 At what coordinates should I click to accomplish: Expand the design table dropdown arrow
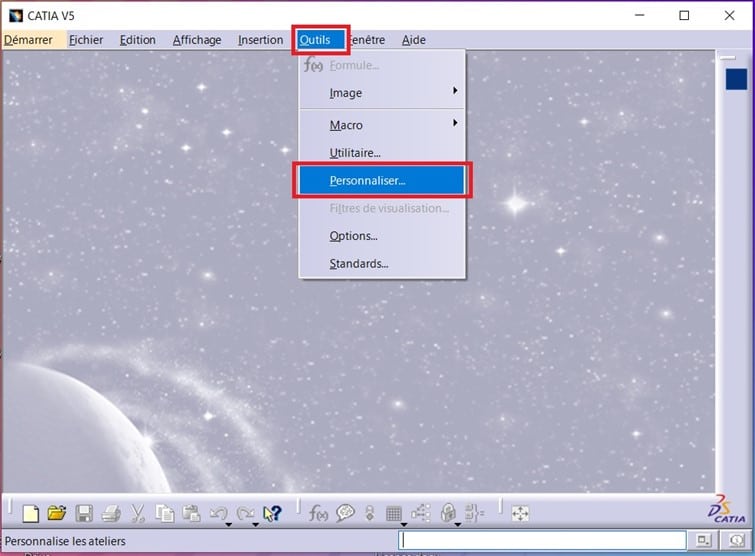(x=404, y=524)
